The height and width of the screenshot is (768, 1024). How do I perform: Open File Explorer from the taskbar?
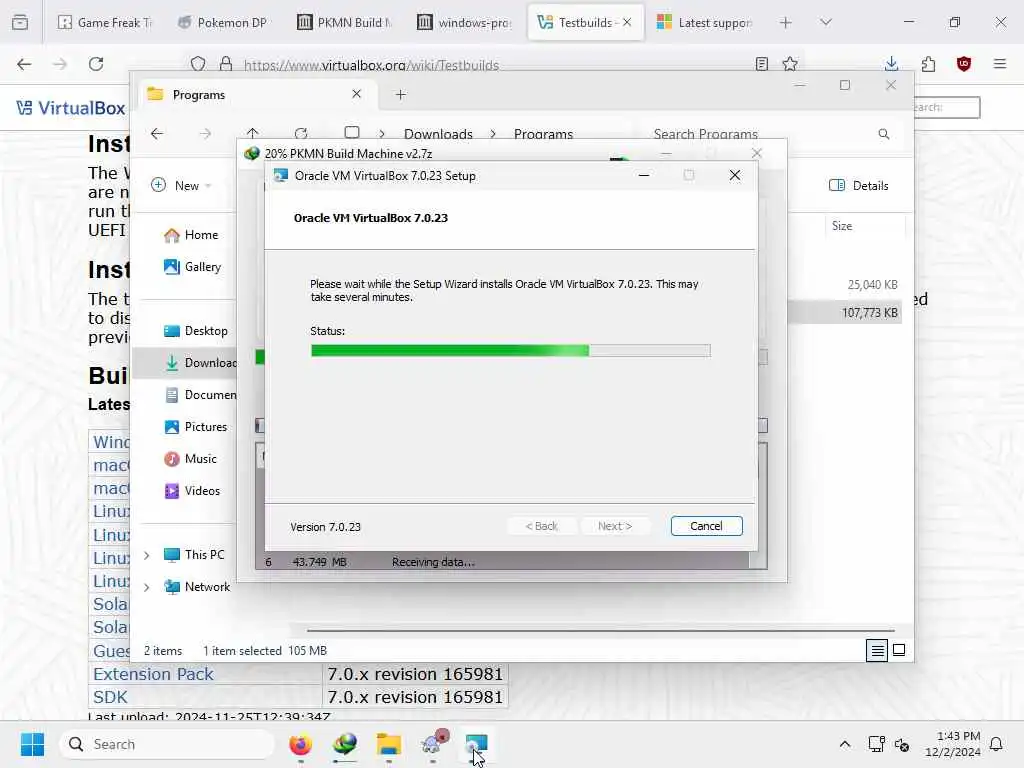(389, 744)
